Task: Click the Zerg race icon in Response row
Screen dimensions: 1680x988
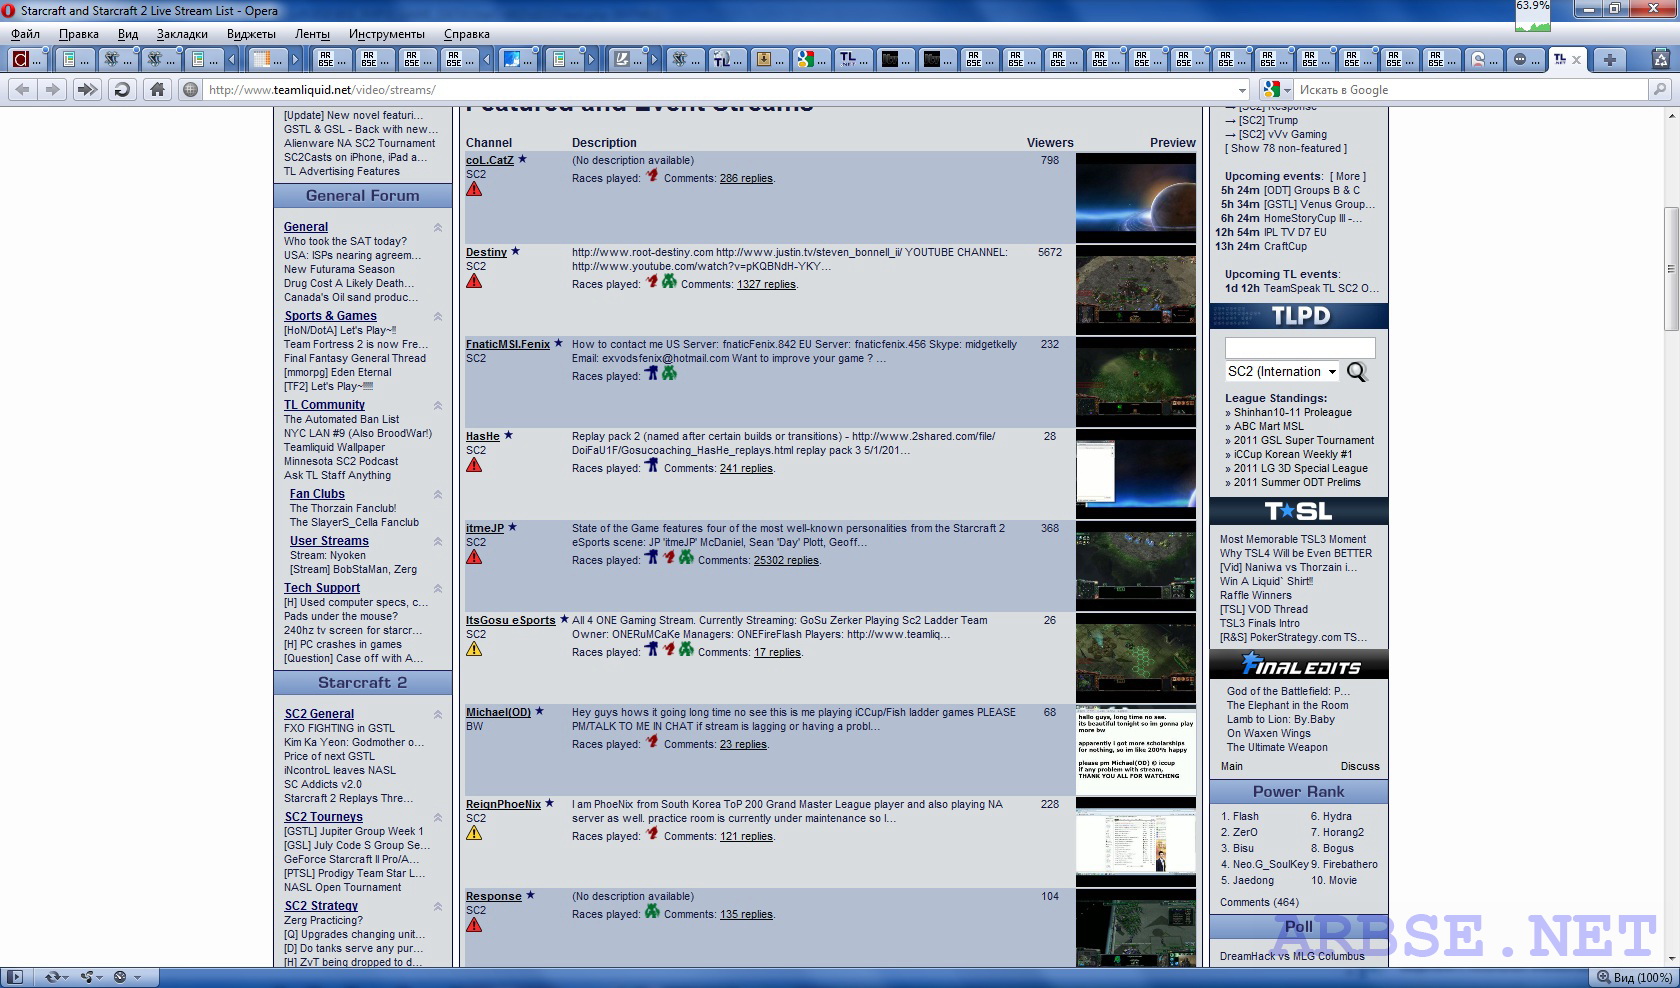Action: coord(652,911)
